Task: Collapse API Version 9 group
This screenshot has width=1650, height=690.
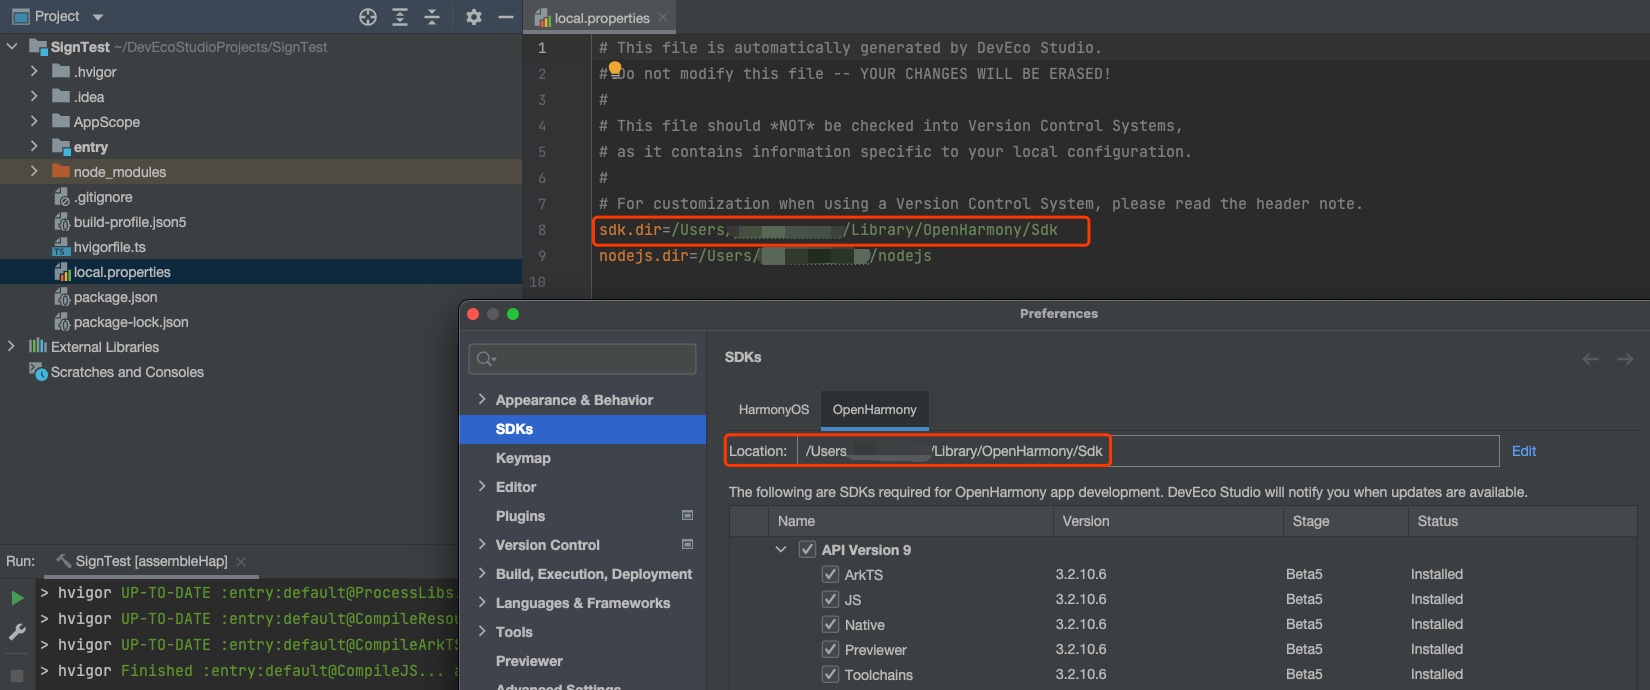Action: tap(781, 549)
